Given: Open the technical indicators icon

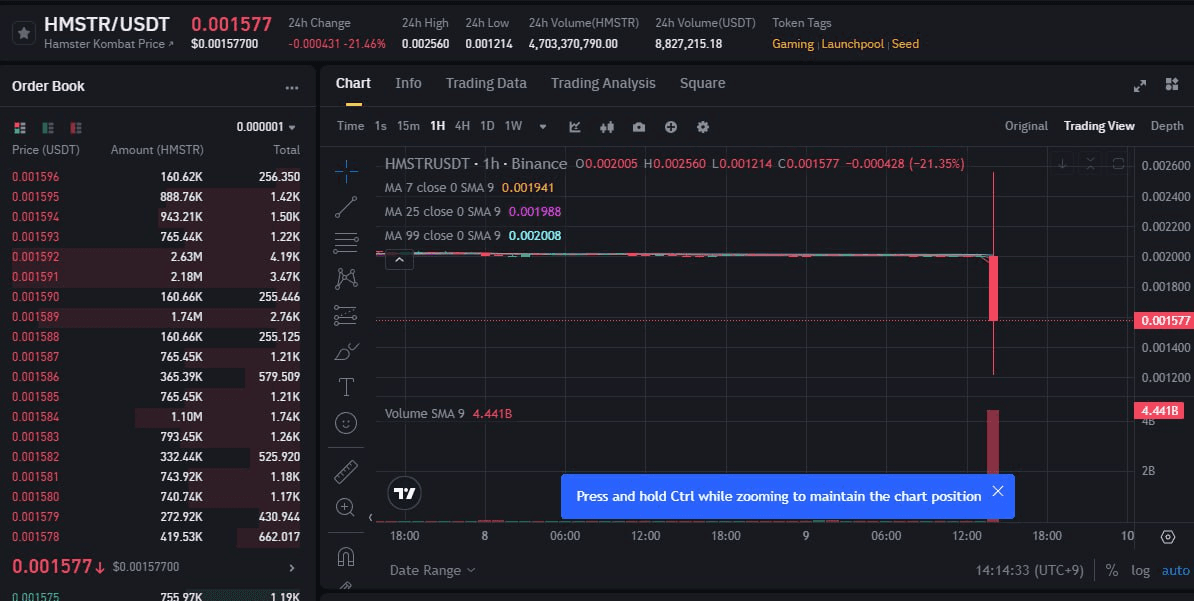Looking at the screenshot, I should click(575, 127).
